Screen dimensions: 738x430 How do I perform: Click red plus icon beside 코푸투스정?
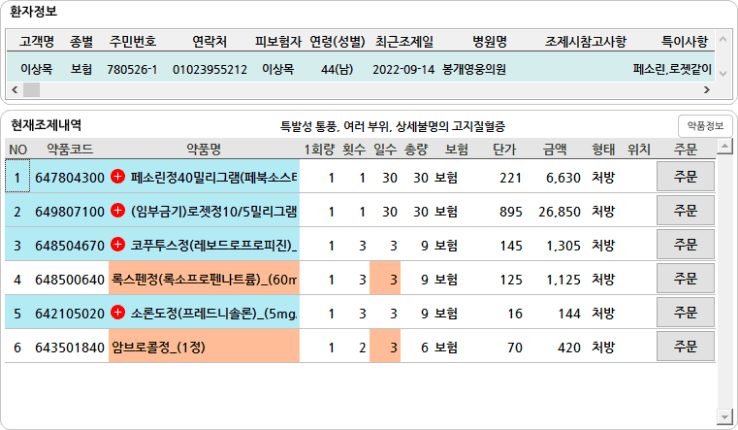(118, 245)
